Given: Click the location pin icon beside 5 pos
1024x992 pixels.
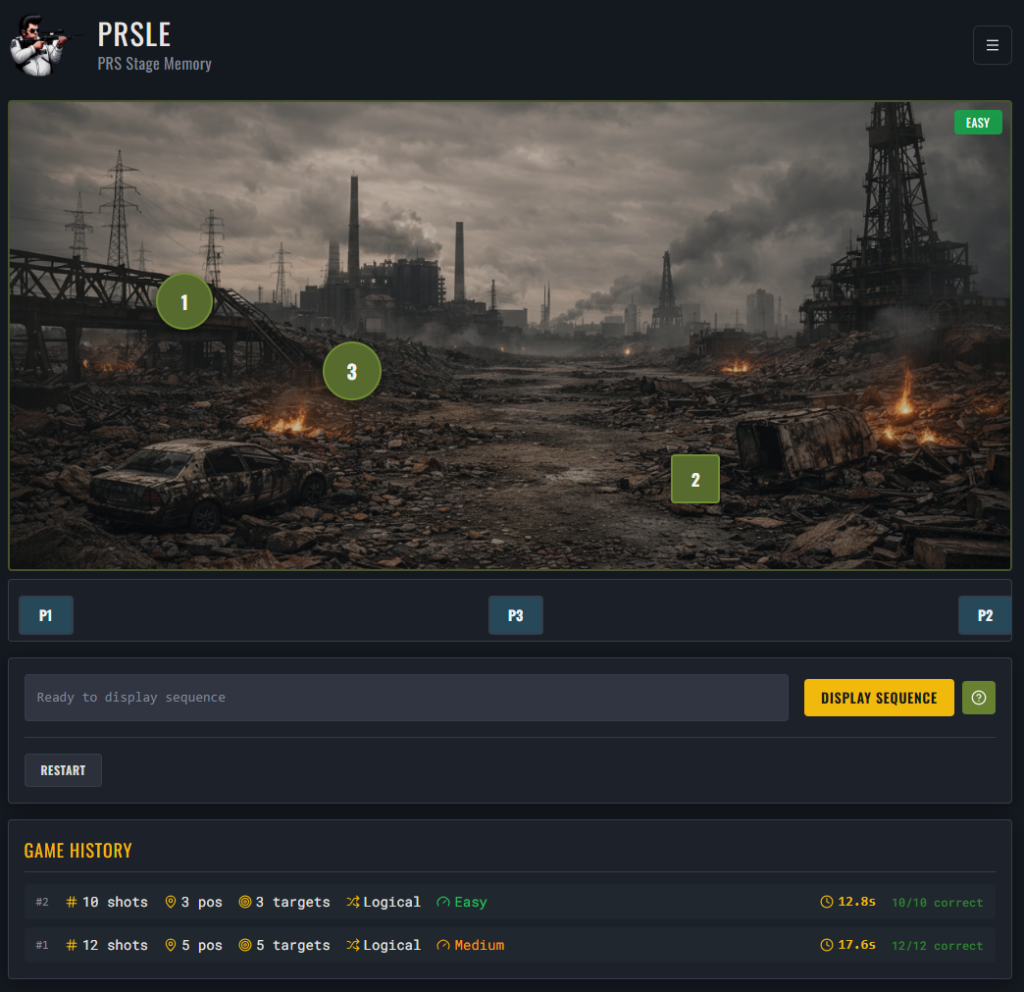Looking at the screenshot, I should click(x=170, y=945).
